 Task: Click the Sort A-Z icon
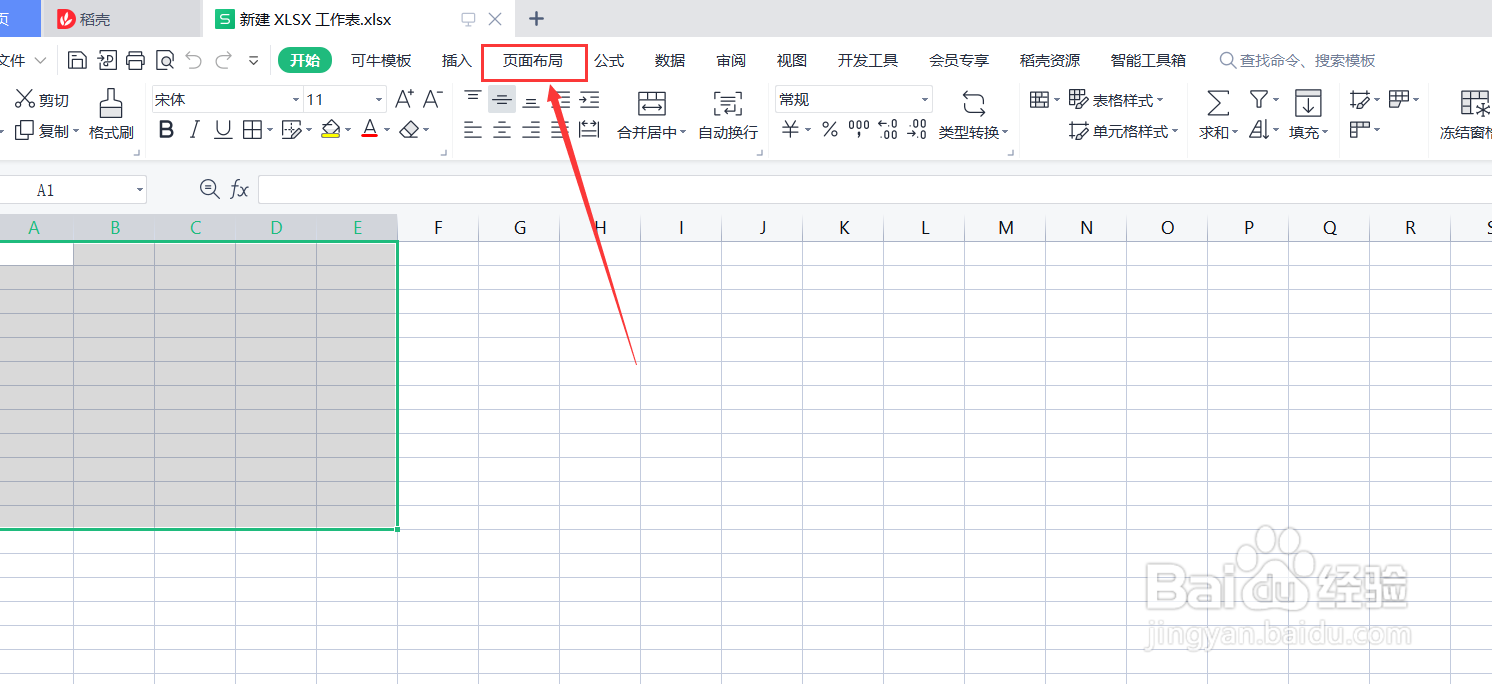[1259, 130]
